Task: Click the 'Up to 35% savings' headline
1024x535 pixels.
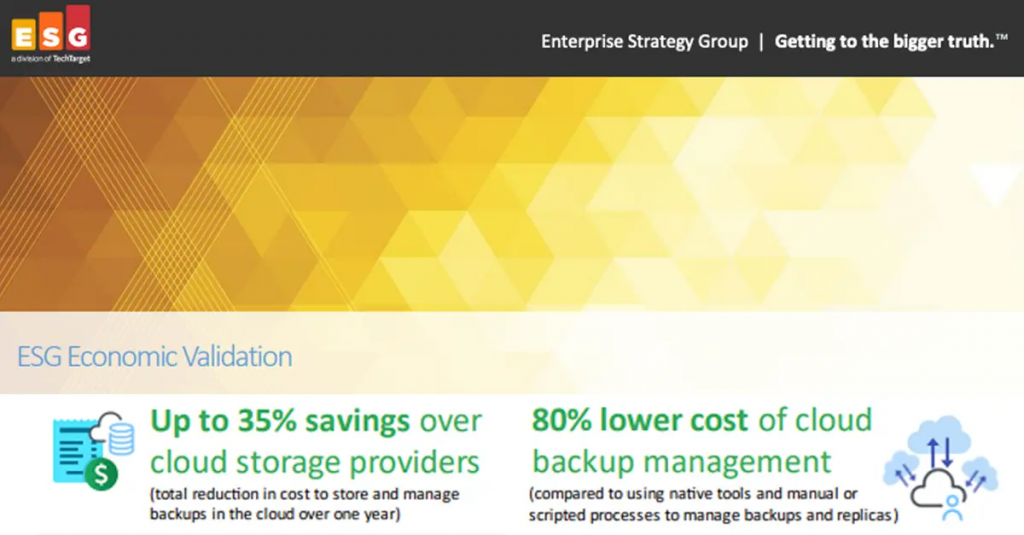Action: coord(279,422)
